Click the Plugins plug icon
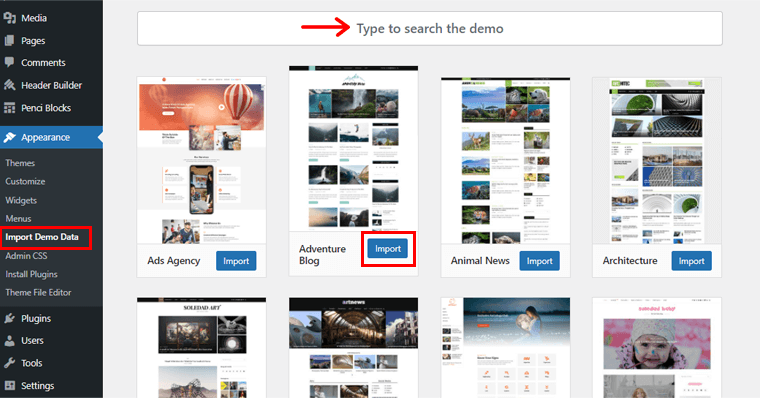The width and height of the screenshot is (760, 398). pos(10,318)
